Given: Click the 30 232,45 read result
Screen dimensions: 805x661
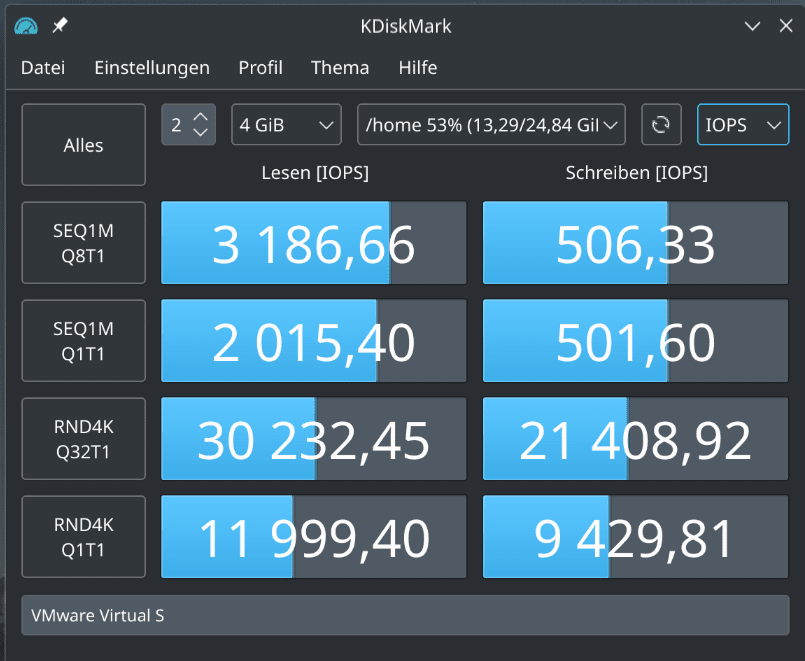Looking at the screenshot, I should [314, 439].
